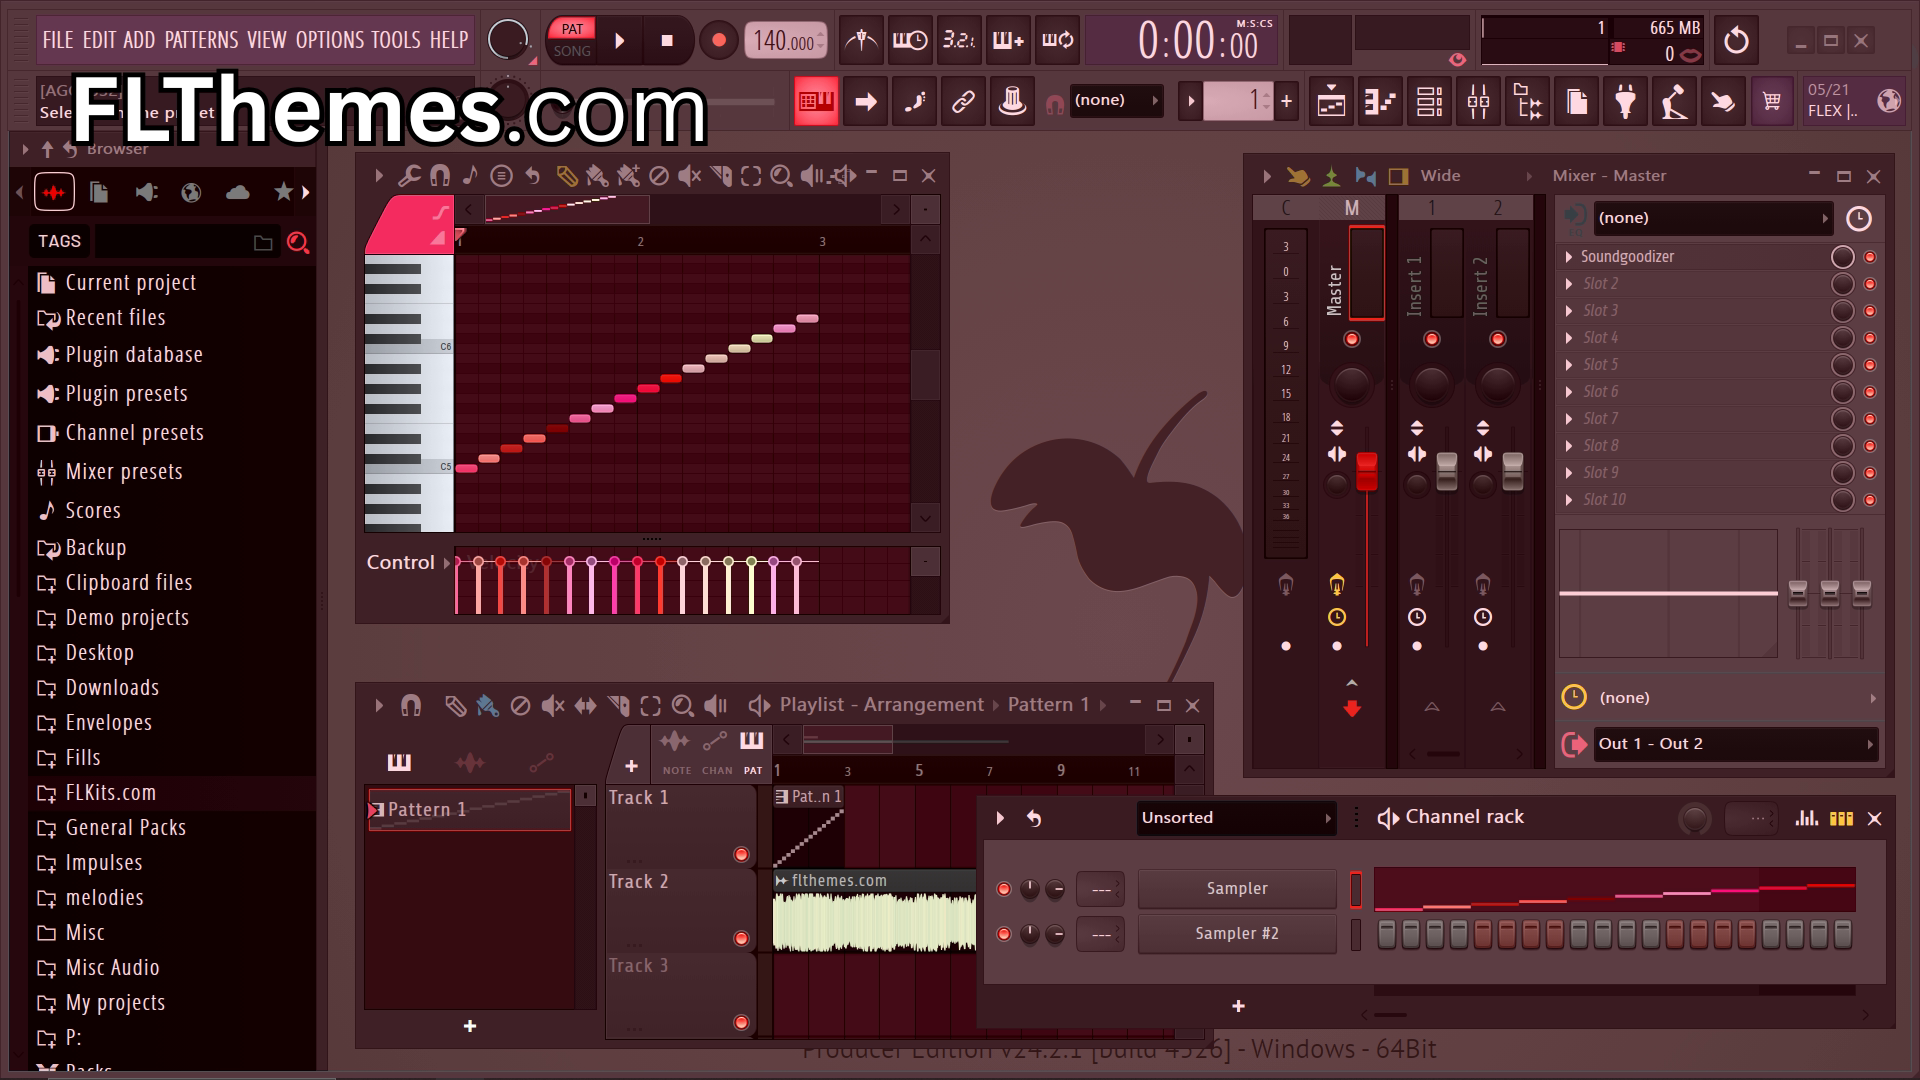
Task: Open the Unsorted channel filter dropdown
Action: pos(1236,818)
